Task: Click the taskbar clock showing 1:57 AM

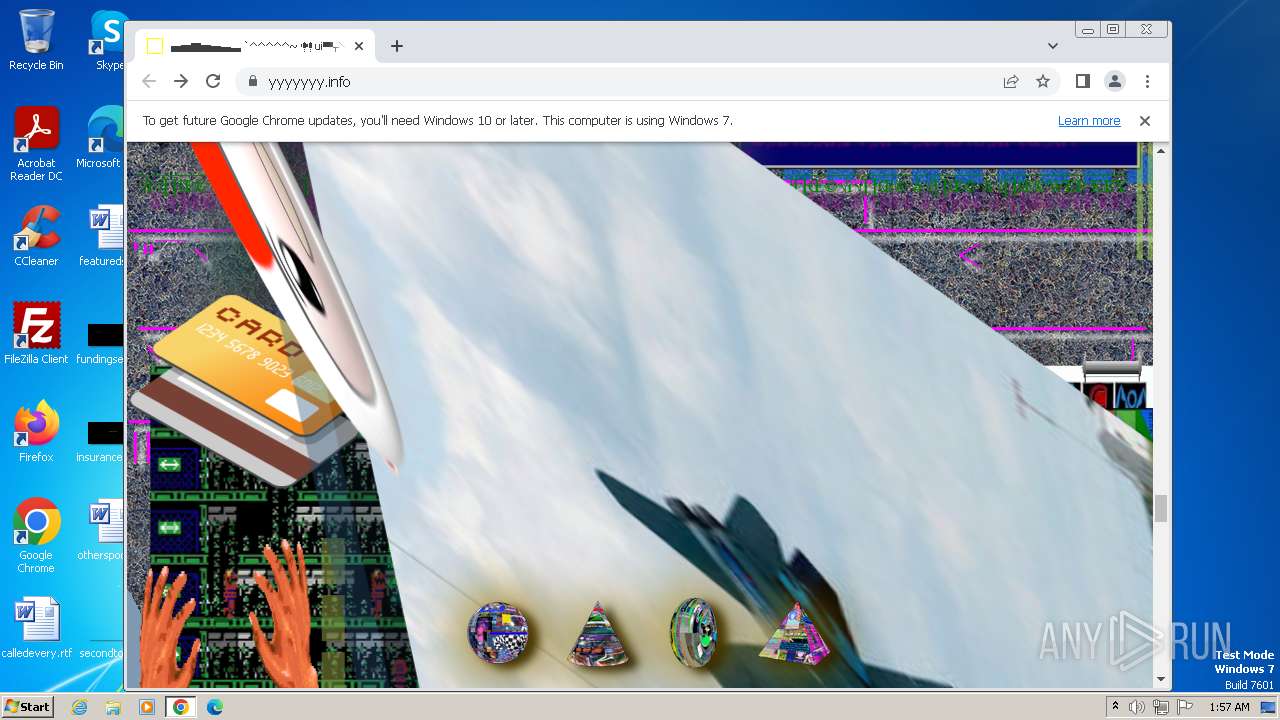Action: coord(1229,707)
